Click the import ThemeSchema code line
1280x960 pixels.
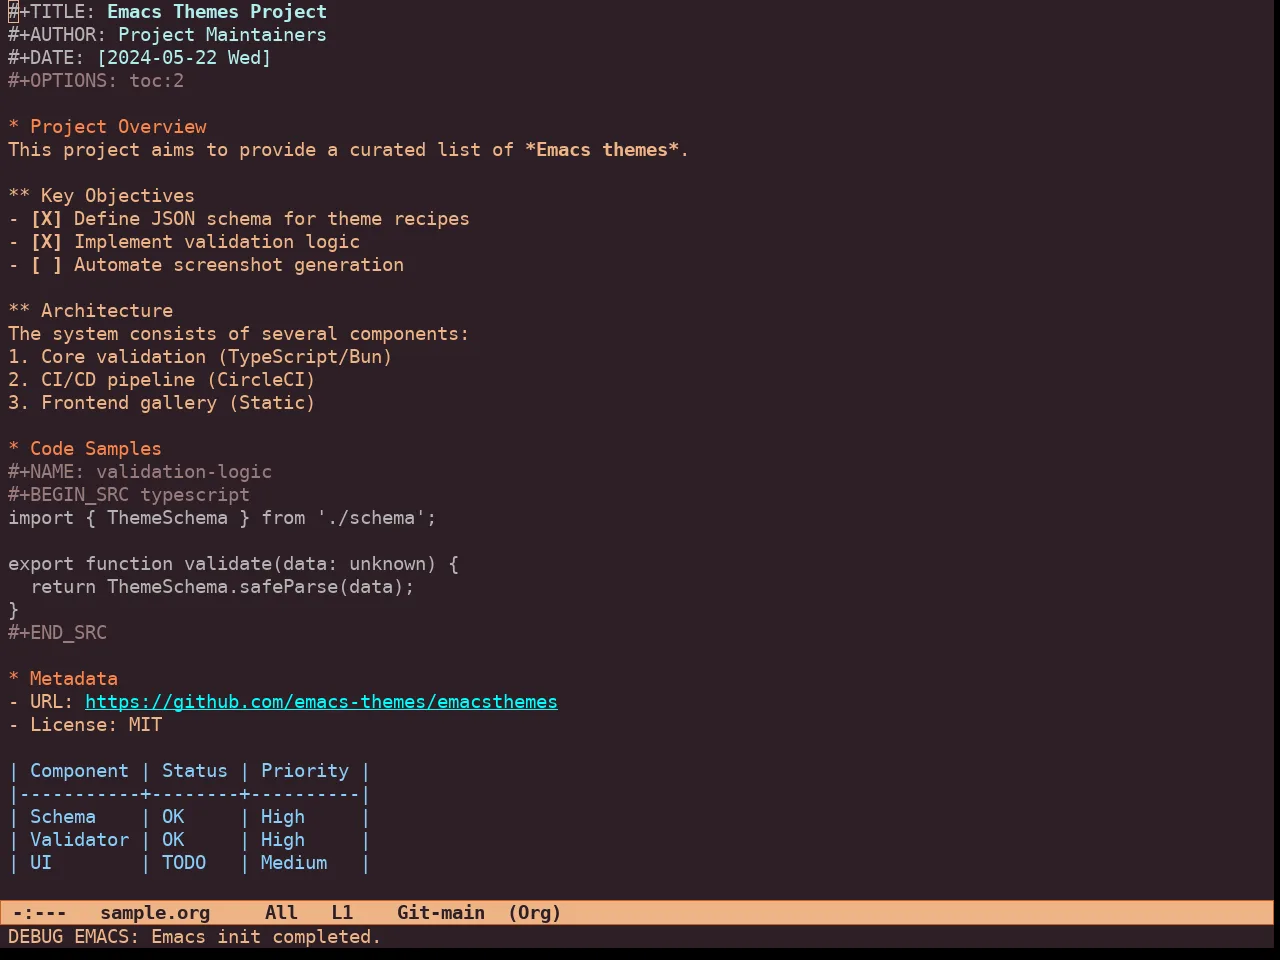coord(222,518)
